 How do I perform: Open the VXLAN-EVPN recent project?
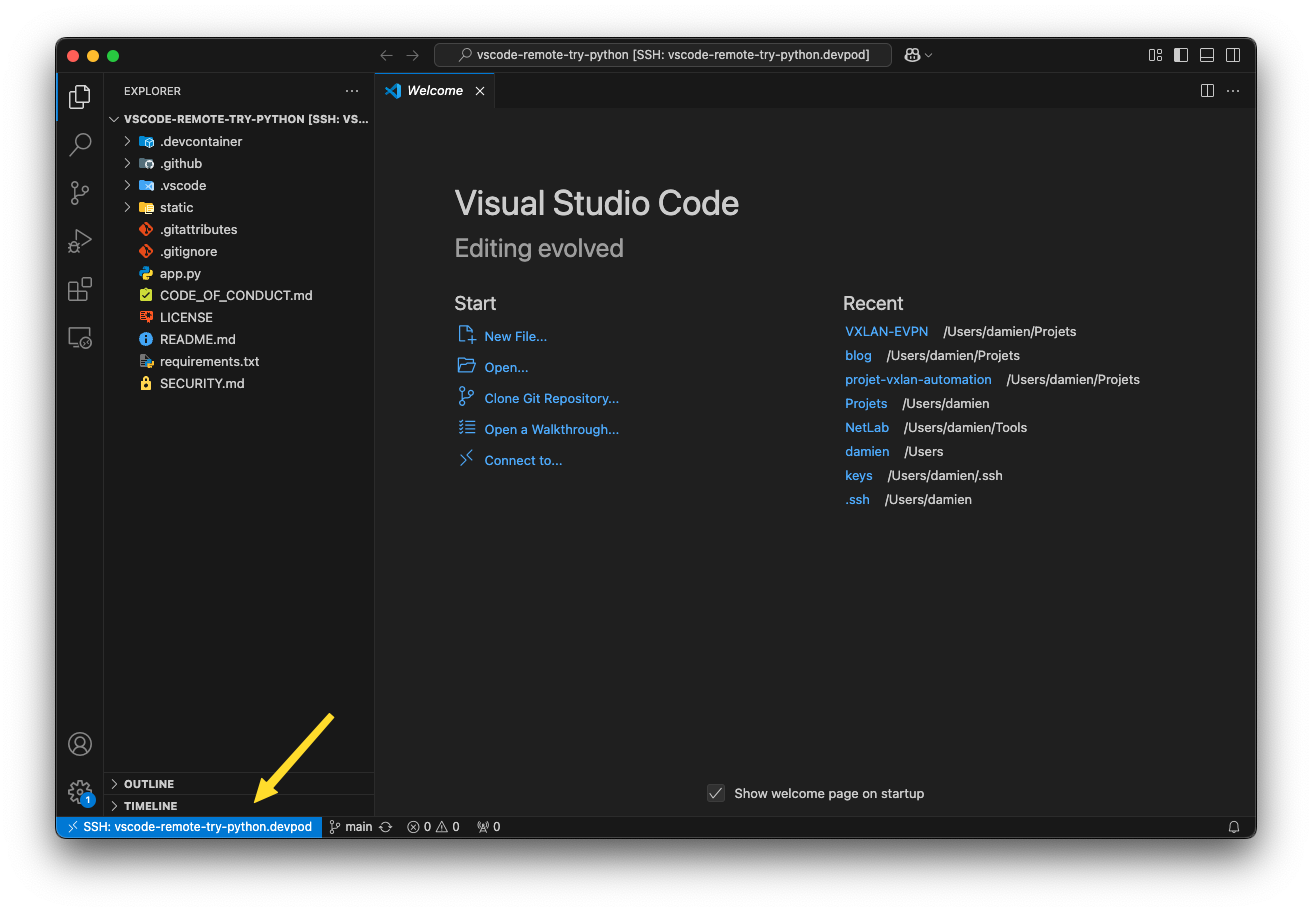pos(886,331)
